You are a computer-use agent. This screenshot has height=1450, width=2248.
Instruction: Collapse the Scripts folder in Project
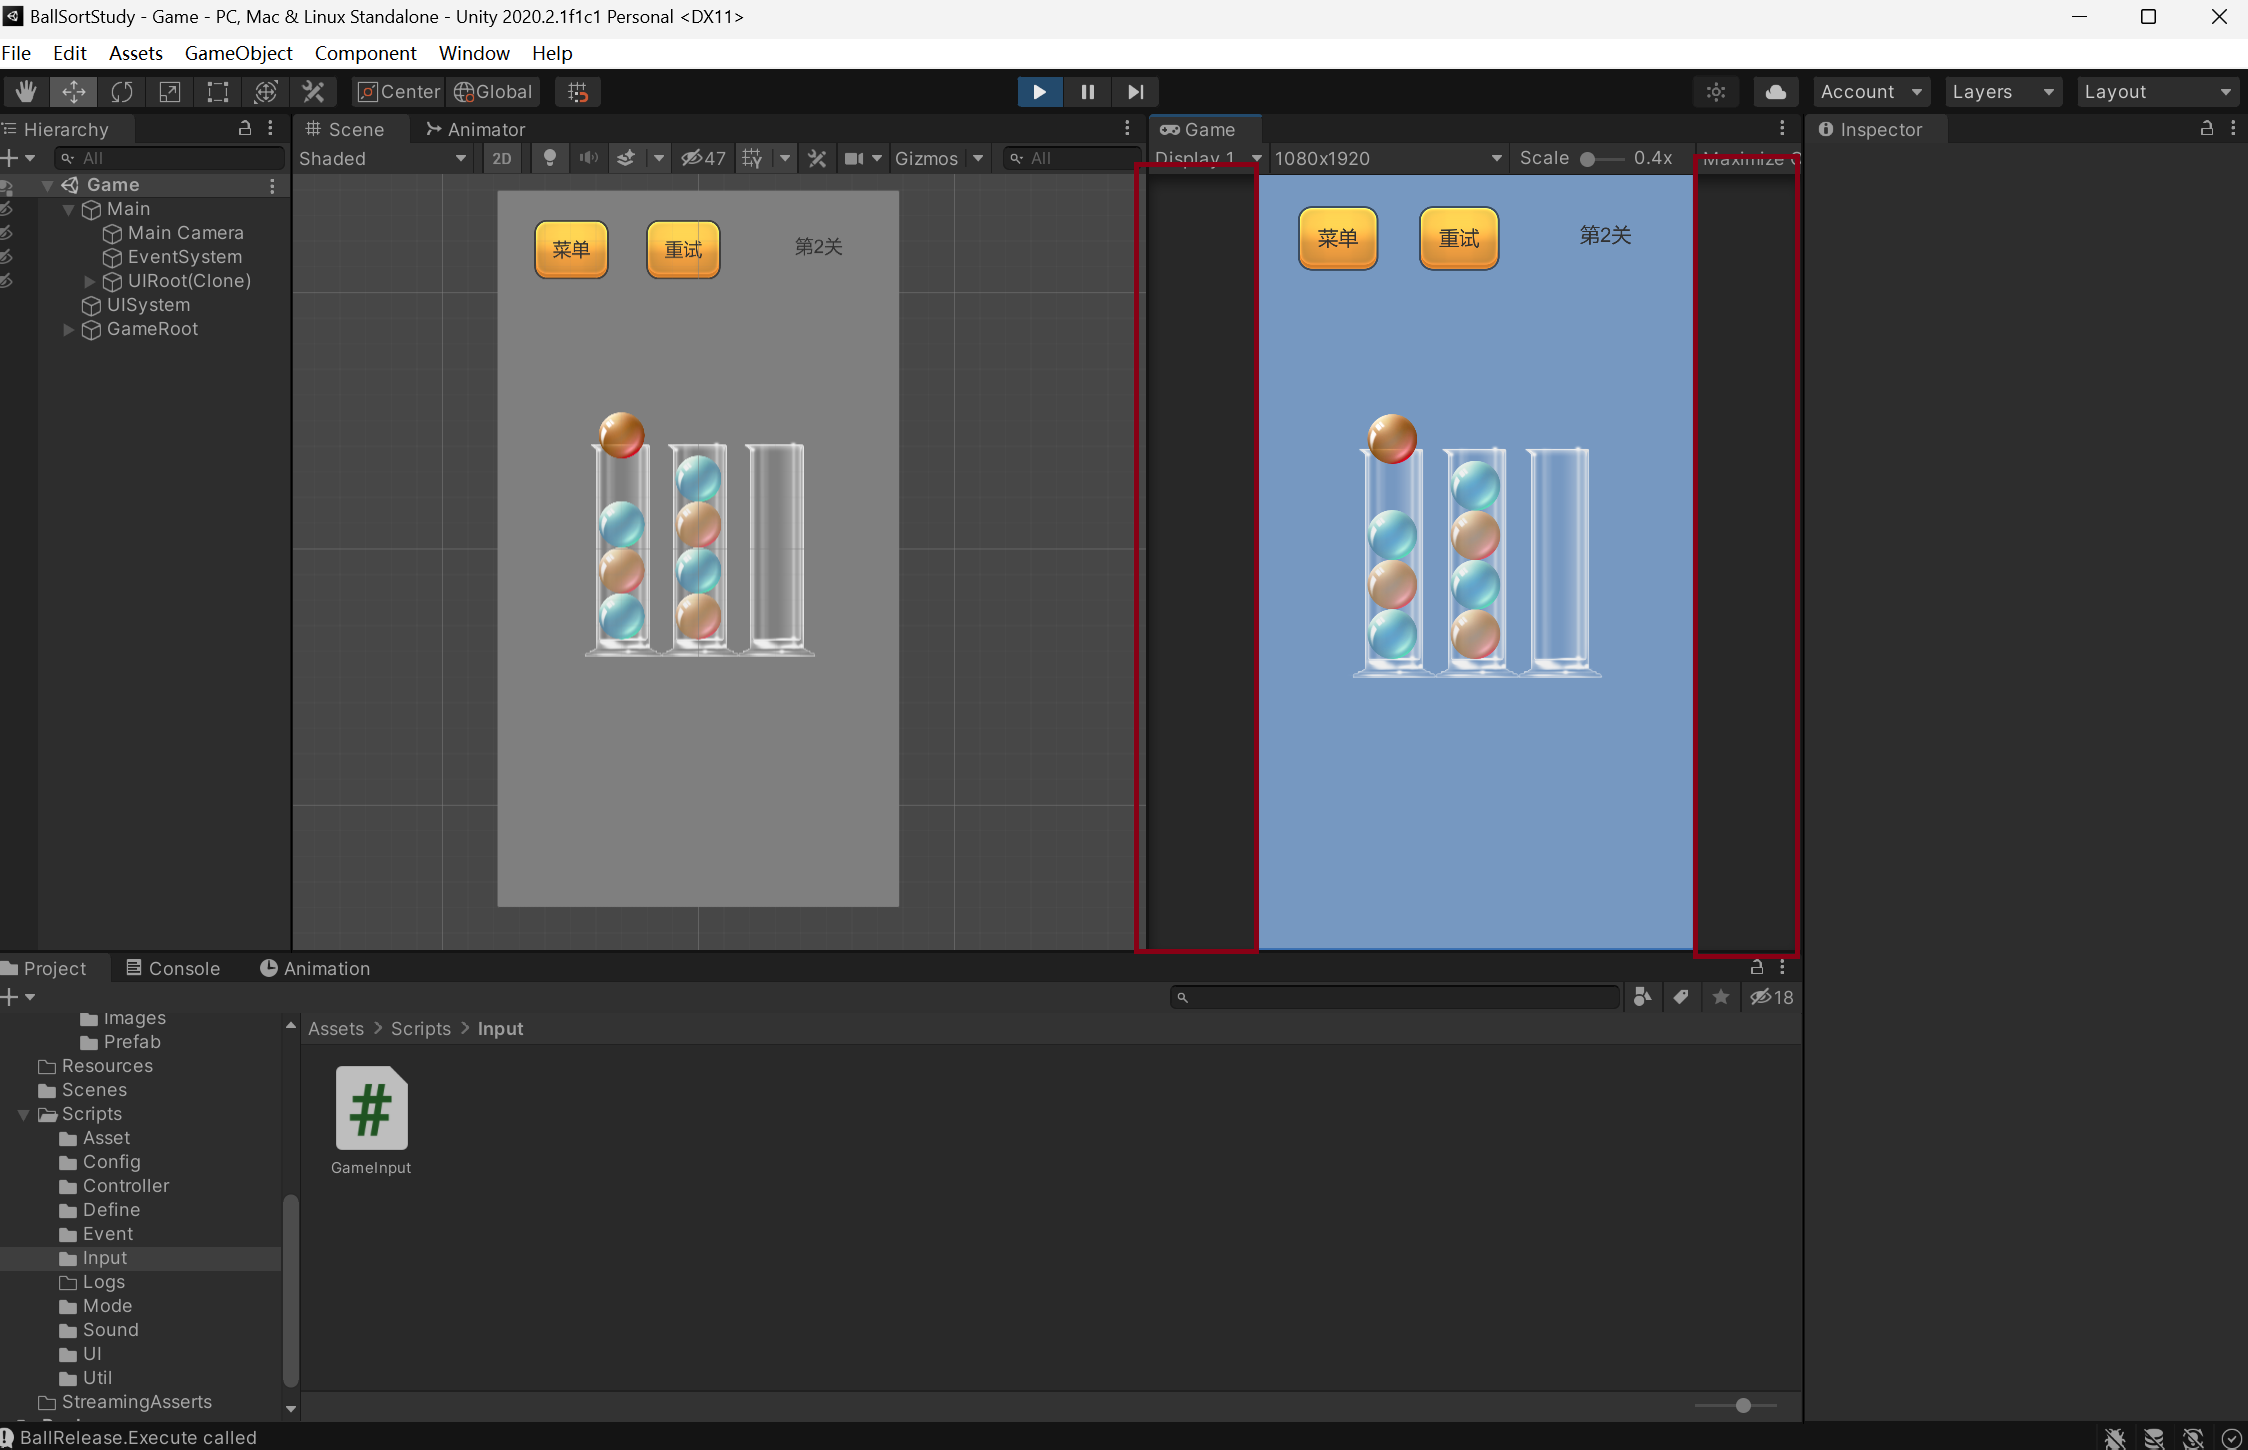23,1114
